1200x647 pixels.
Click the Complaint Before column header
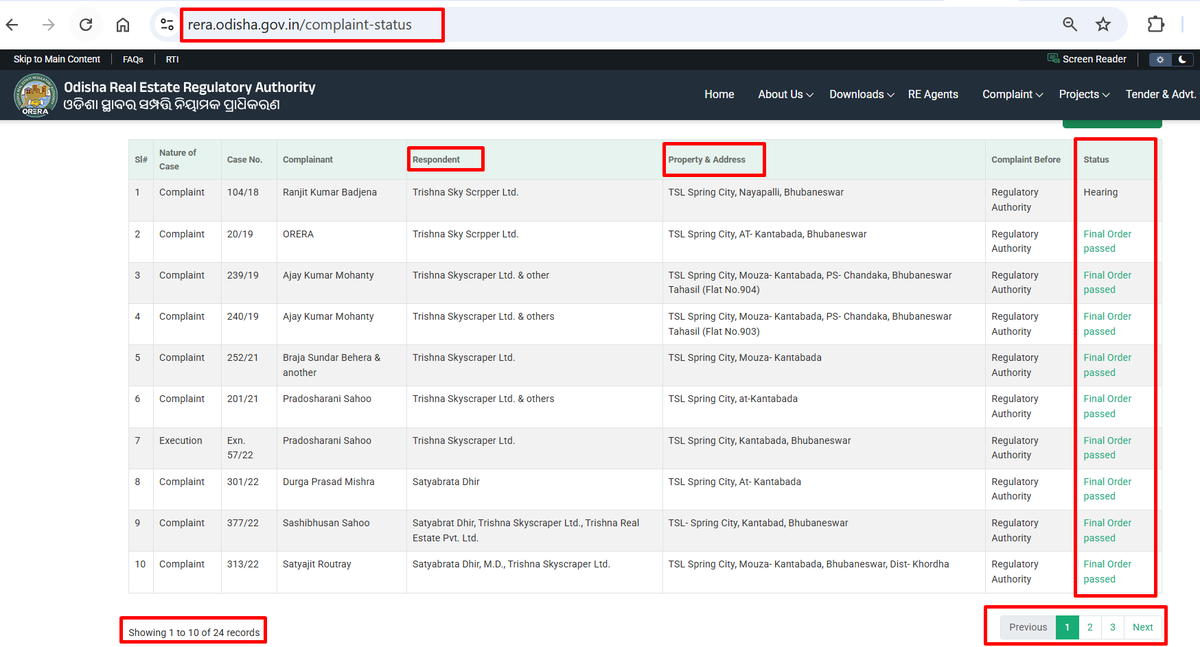(x=1026, y=159)
